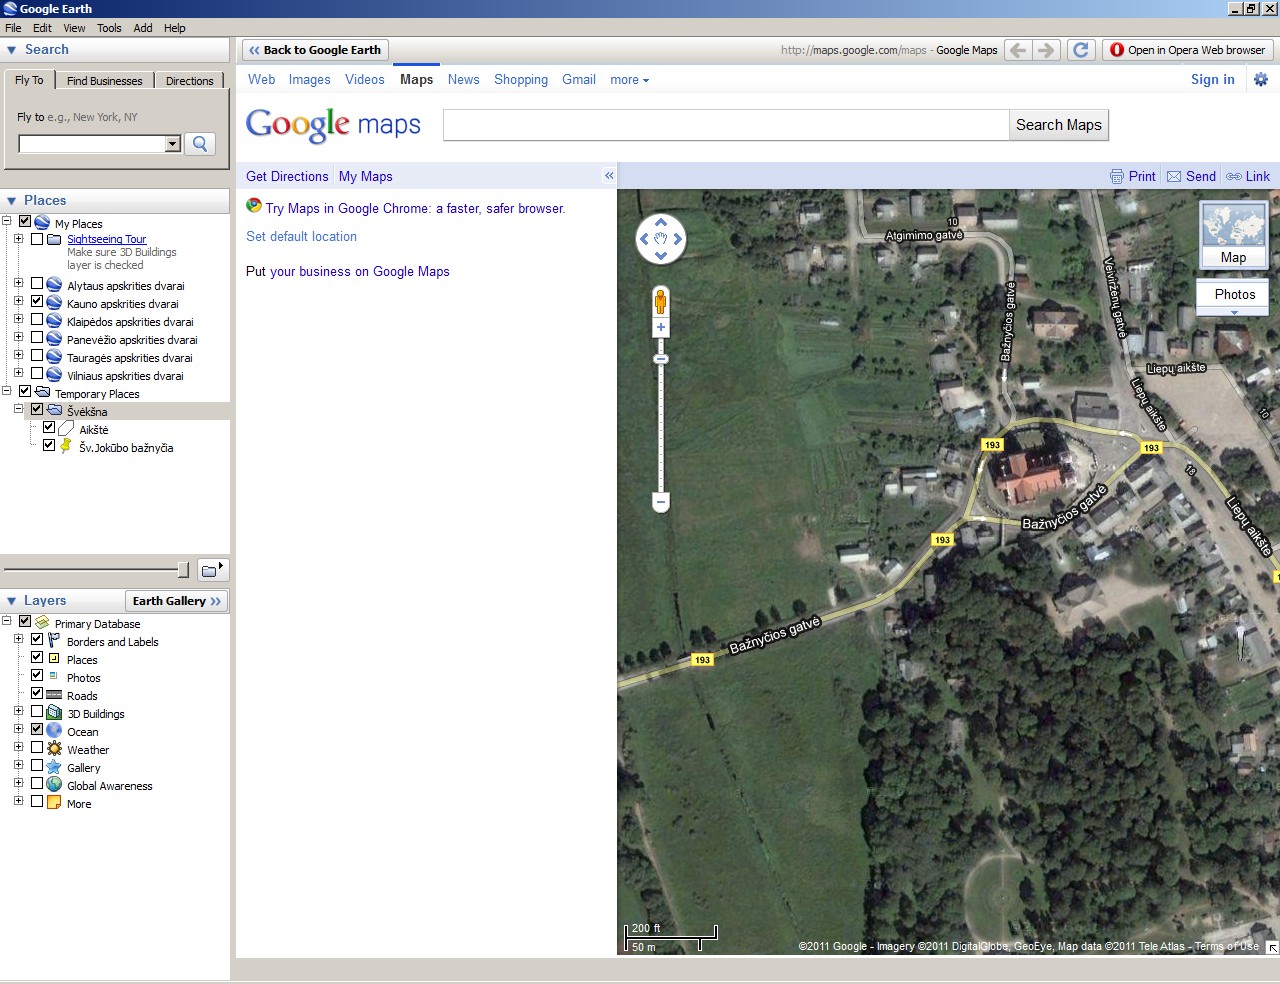Click the add folder icon in Places
The image size is (1280, 984).
[x=212, y=570]
